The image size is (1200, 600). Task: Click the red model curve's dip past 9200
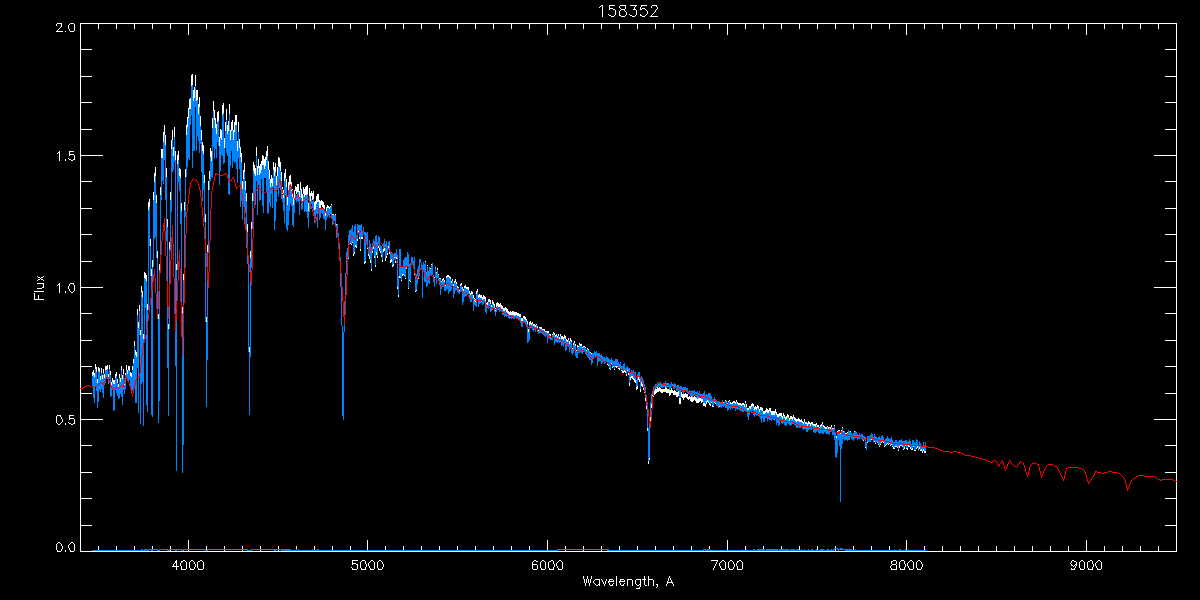pyautogui.click(x=1128, y=489)
